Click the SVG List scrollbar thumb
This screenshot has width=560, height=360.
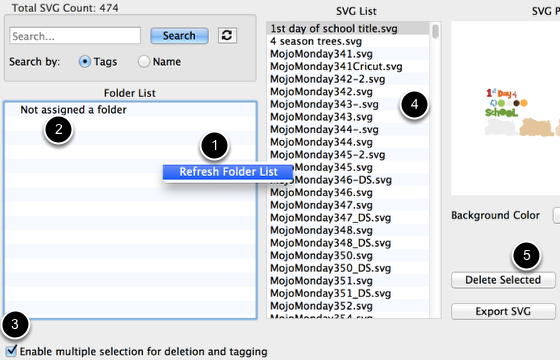(435, 31)
